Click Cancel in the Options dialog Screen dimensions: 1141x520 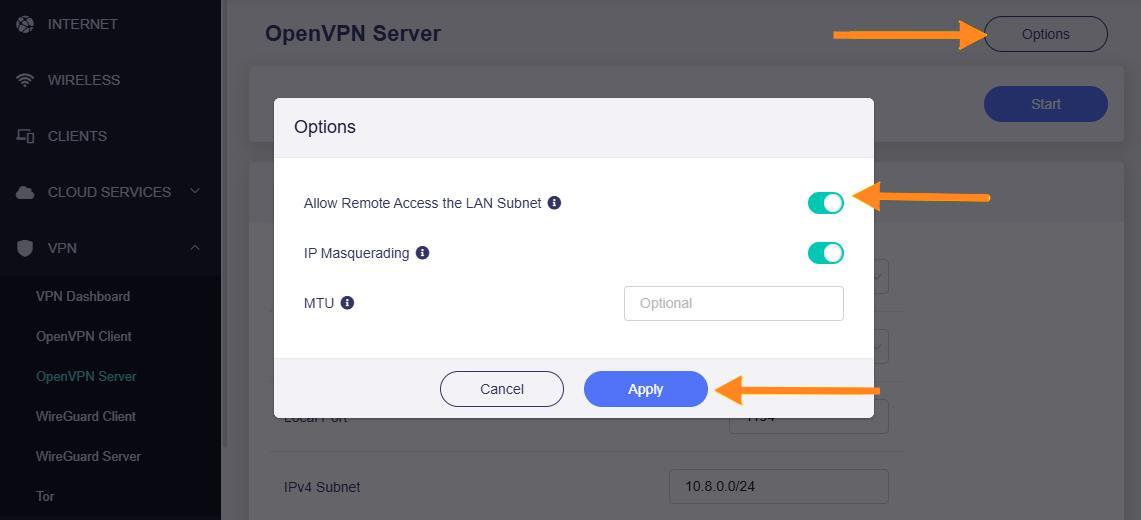click(501, 389)
